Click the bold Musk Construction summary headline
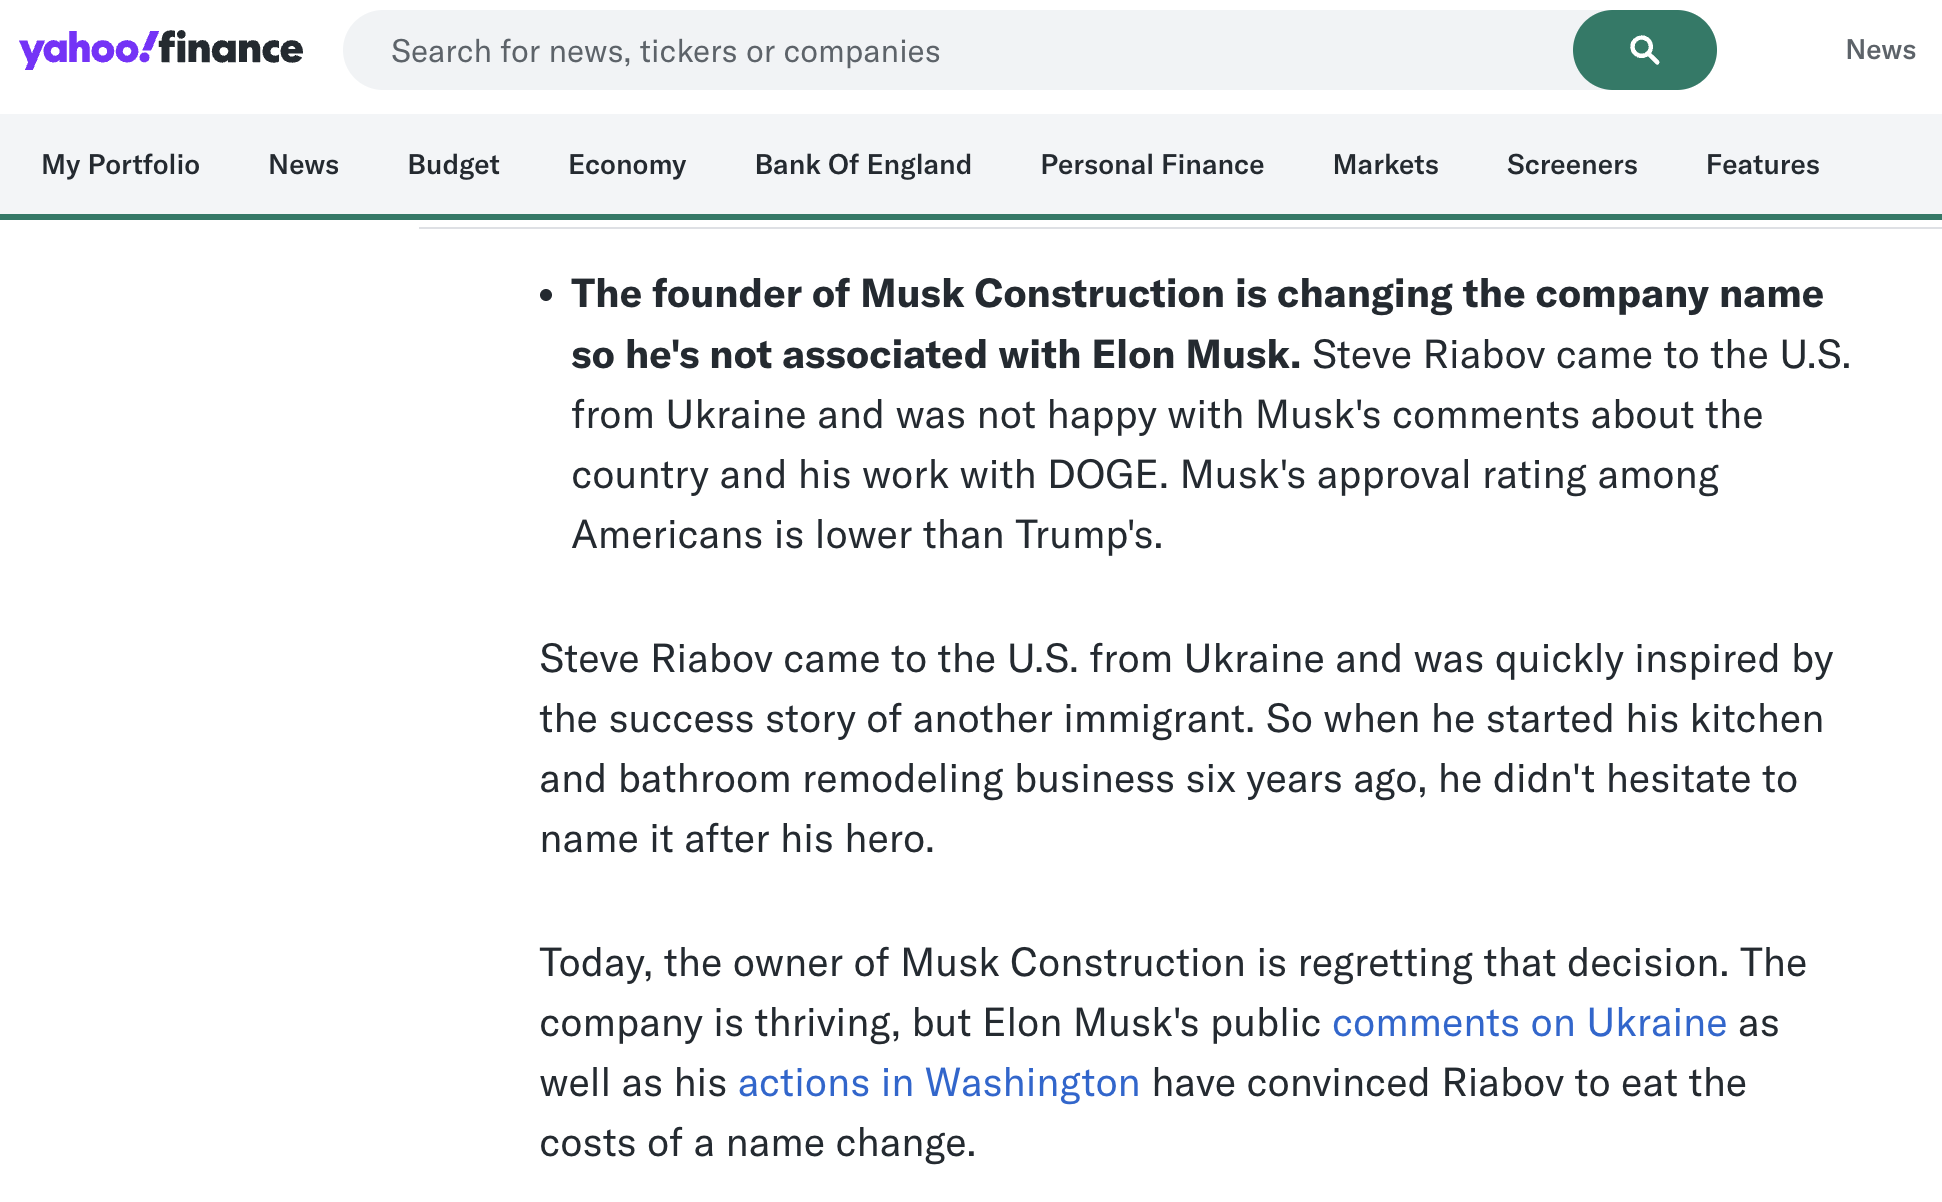The width and height of the screenshot is (1942, 1202). pyautogui.click(x=1196, y=295)
